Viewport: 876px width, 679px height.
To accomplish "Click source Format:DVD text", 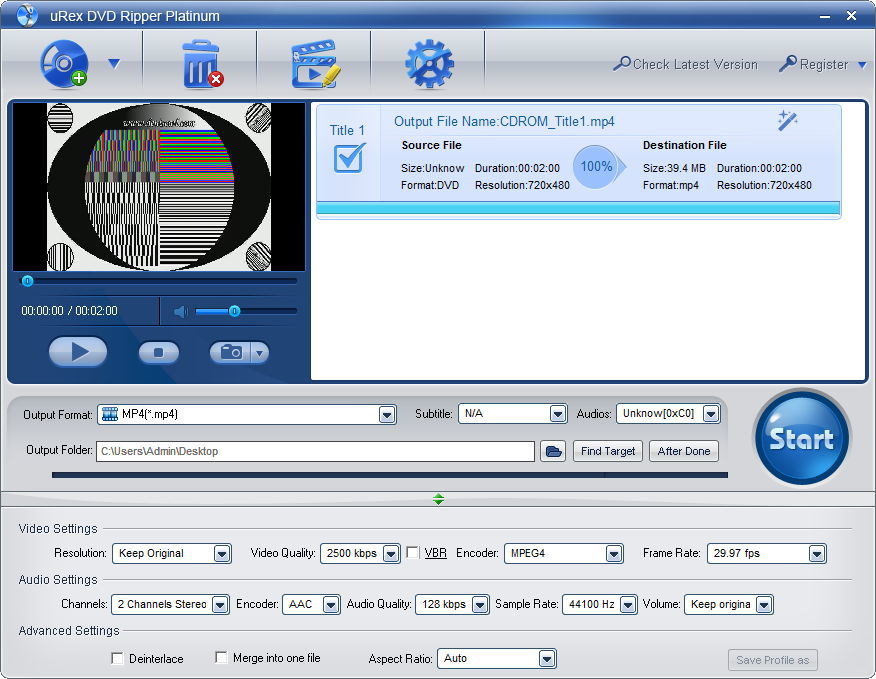I will (430, 185).
